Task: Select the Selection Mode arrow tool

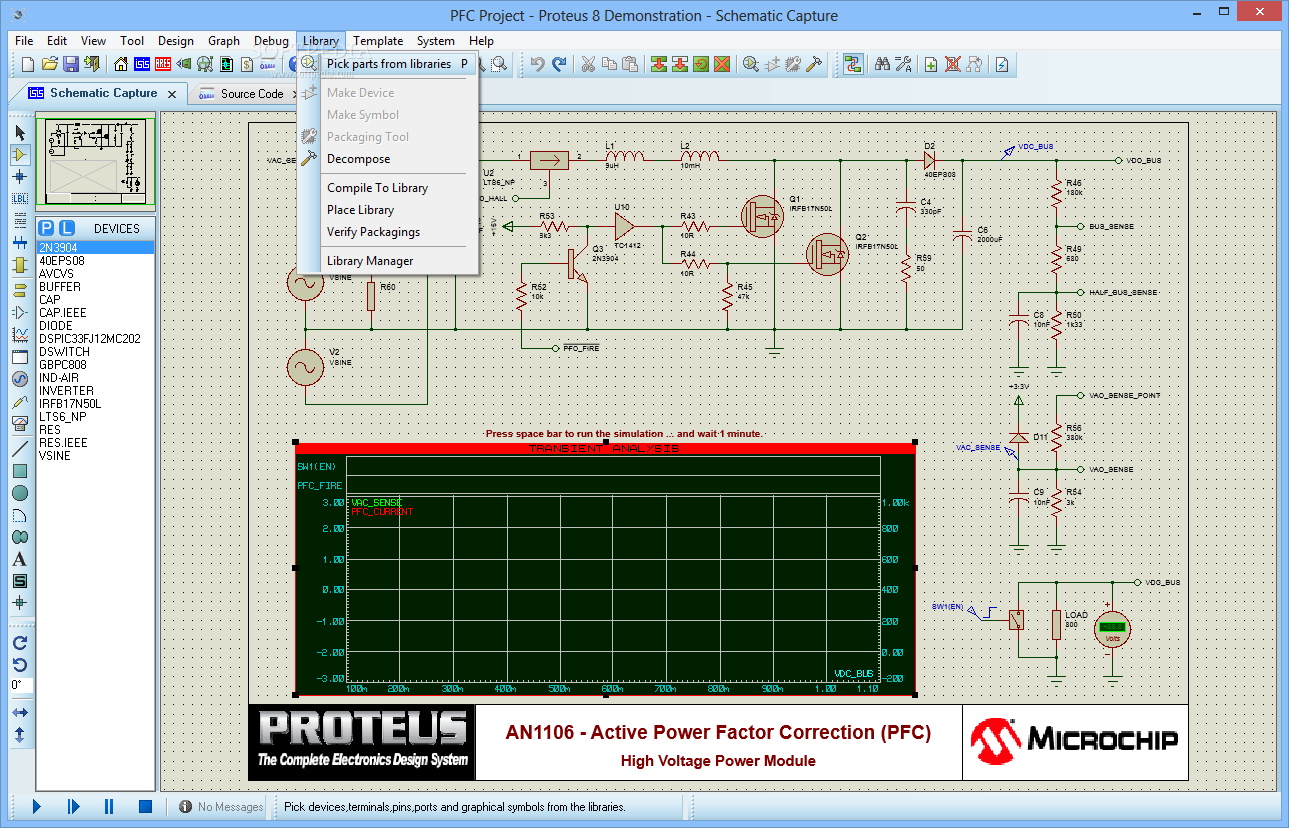Action: [20, 132]
